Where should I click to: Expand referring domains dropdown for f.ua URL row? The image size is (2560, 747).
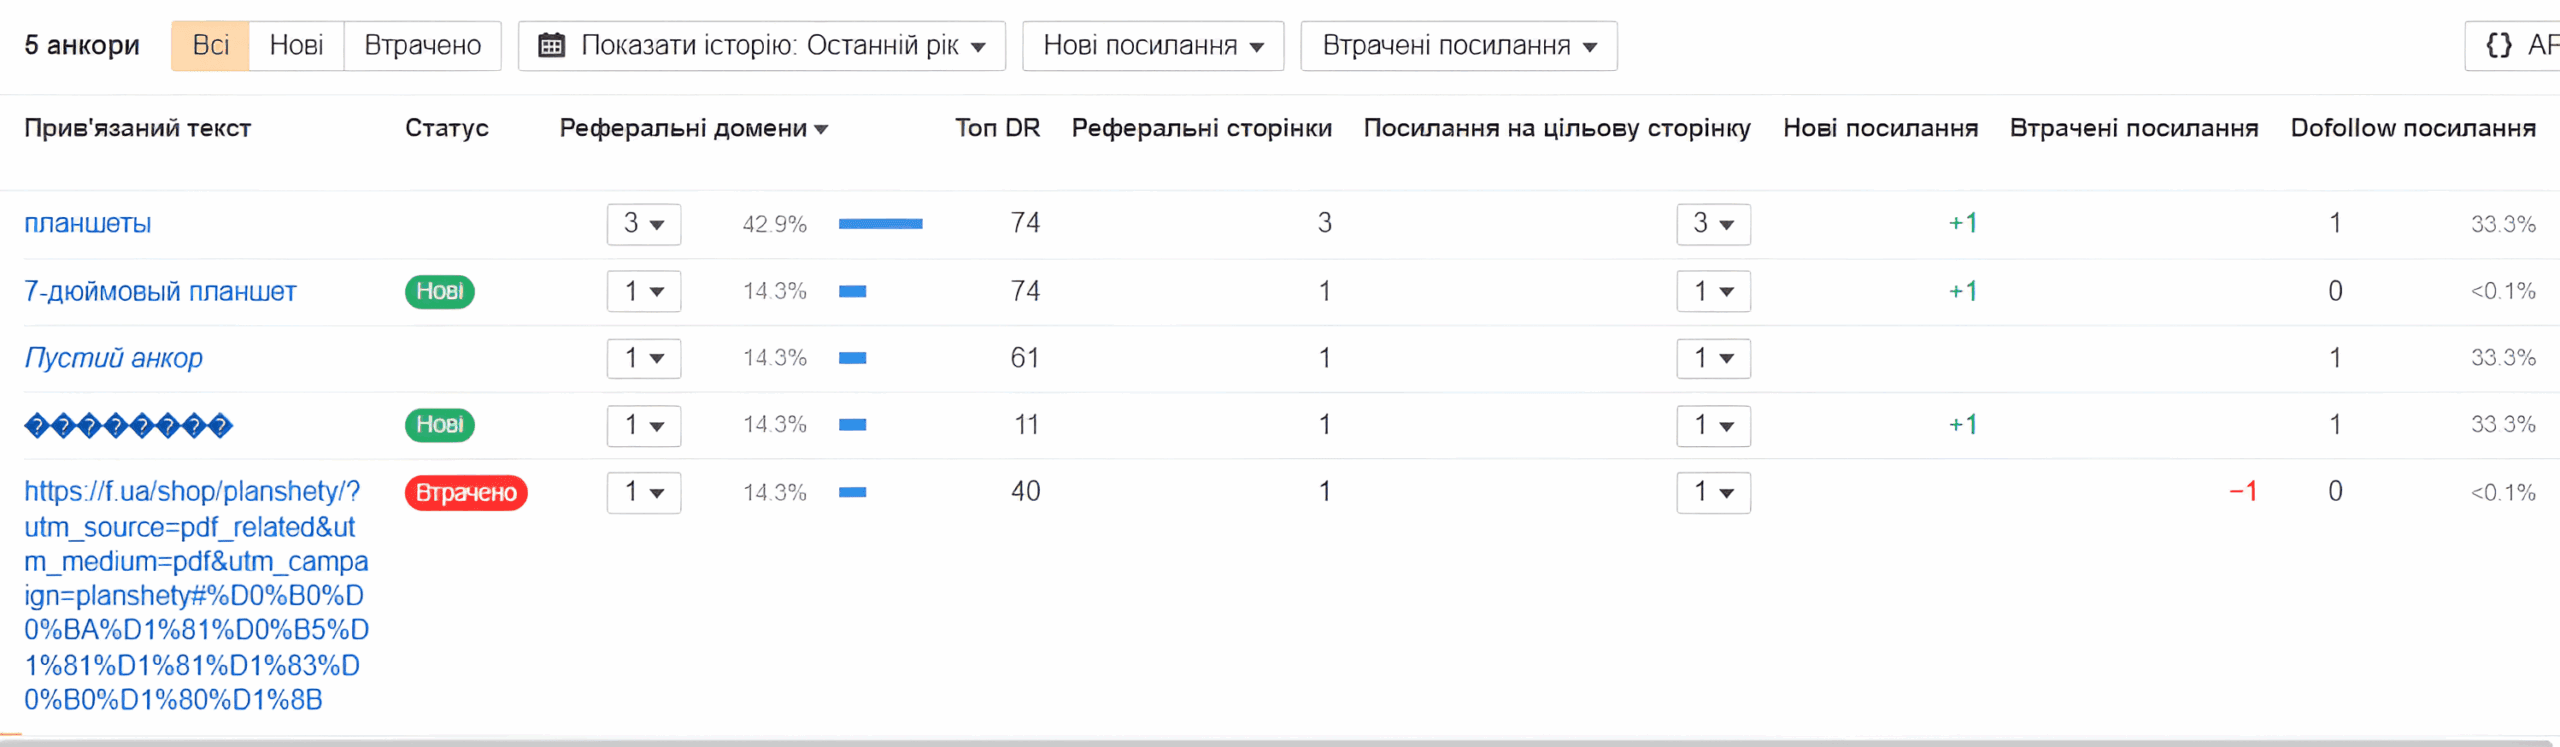coord(644,492)
